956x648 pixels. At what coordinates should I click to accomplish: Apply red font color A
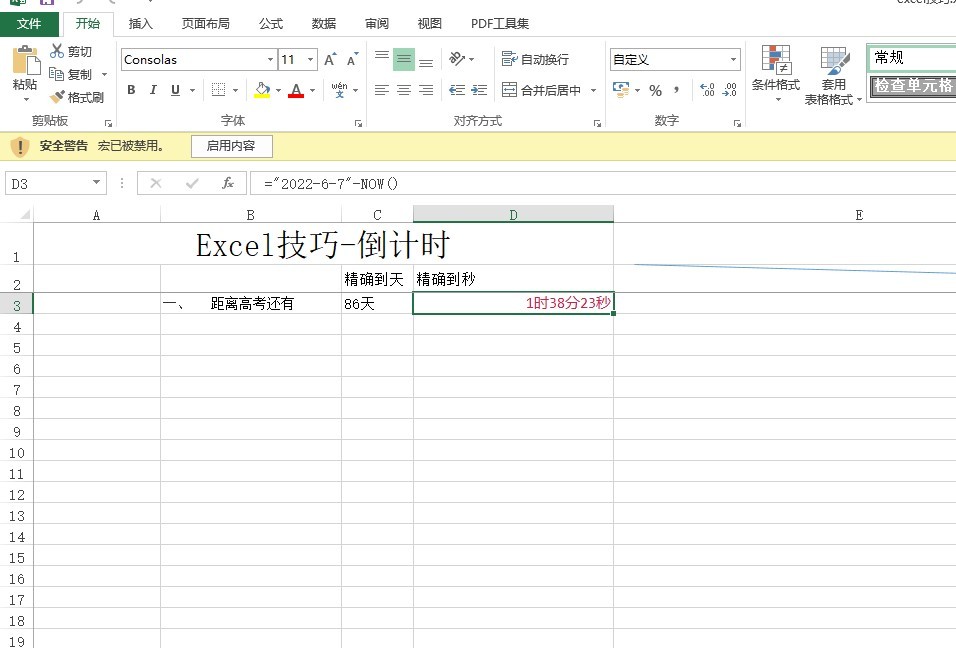[296, 90]
